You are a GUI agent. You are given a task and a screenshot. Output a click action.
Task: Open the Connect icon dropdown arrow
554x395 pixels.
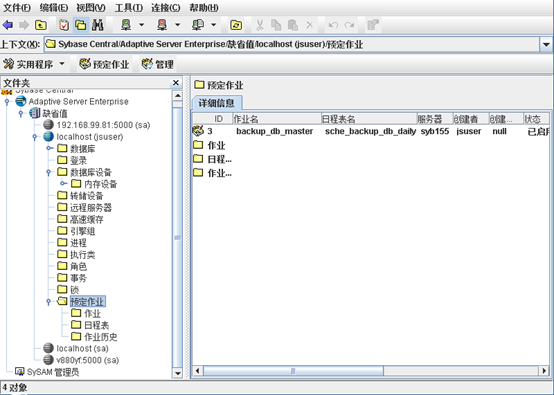point(141,25)
